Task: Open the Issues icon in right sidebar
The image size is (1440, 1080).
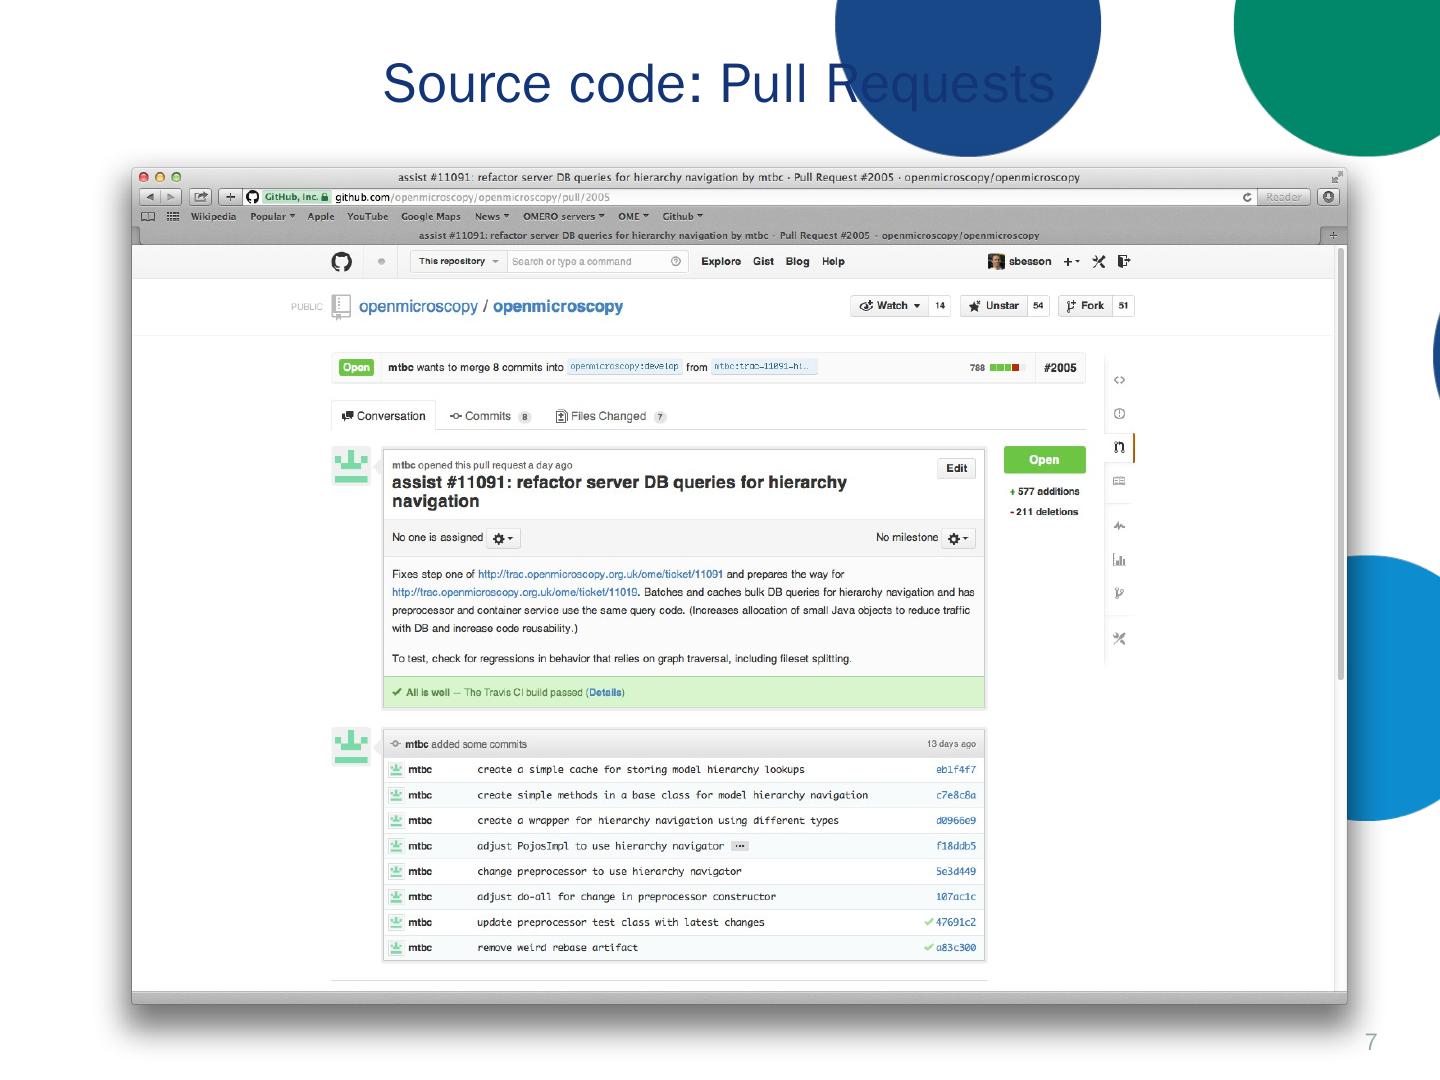Action: coord(1119,414)
